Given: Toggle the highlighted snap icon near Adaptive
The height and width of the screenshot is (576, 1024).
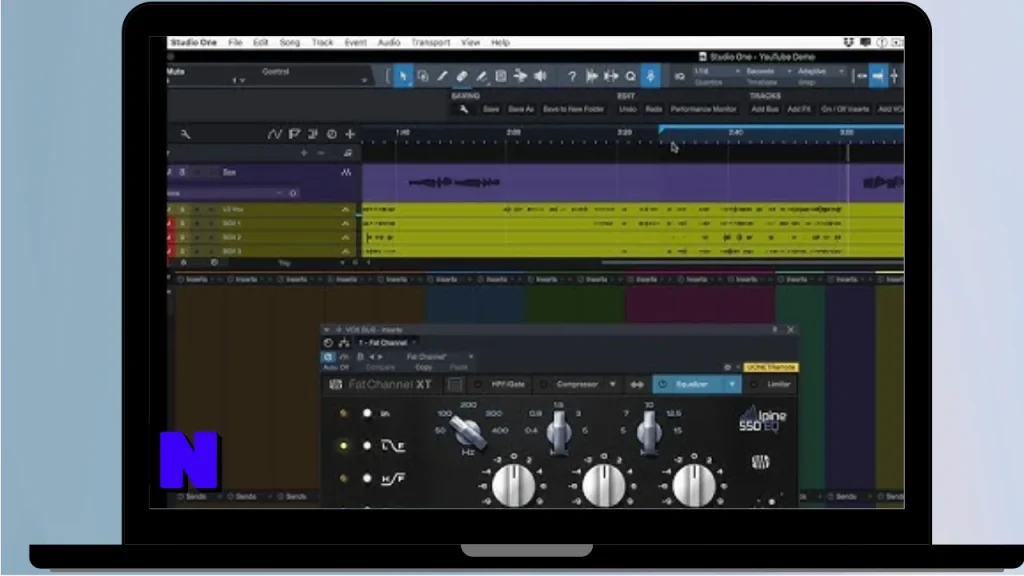Looking at the screenshot, I should [x=877, y=76].
